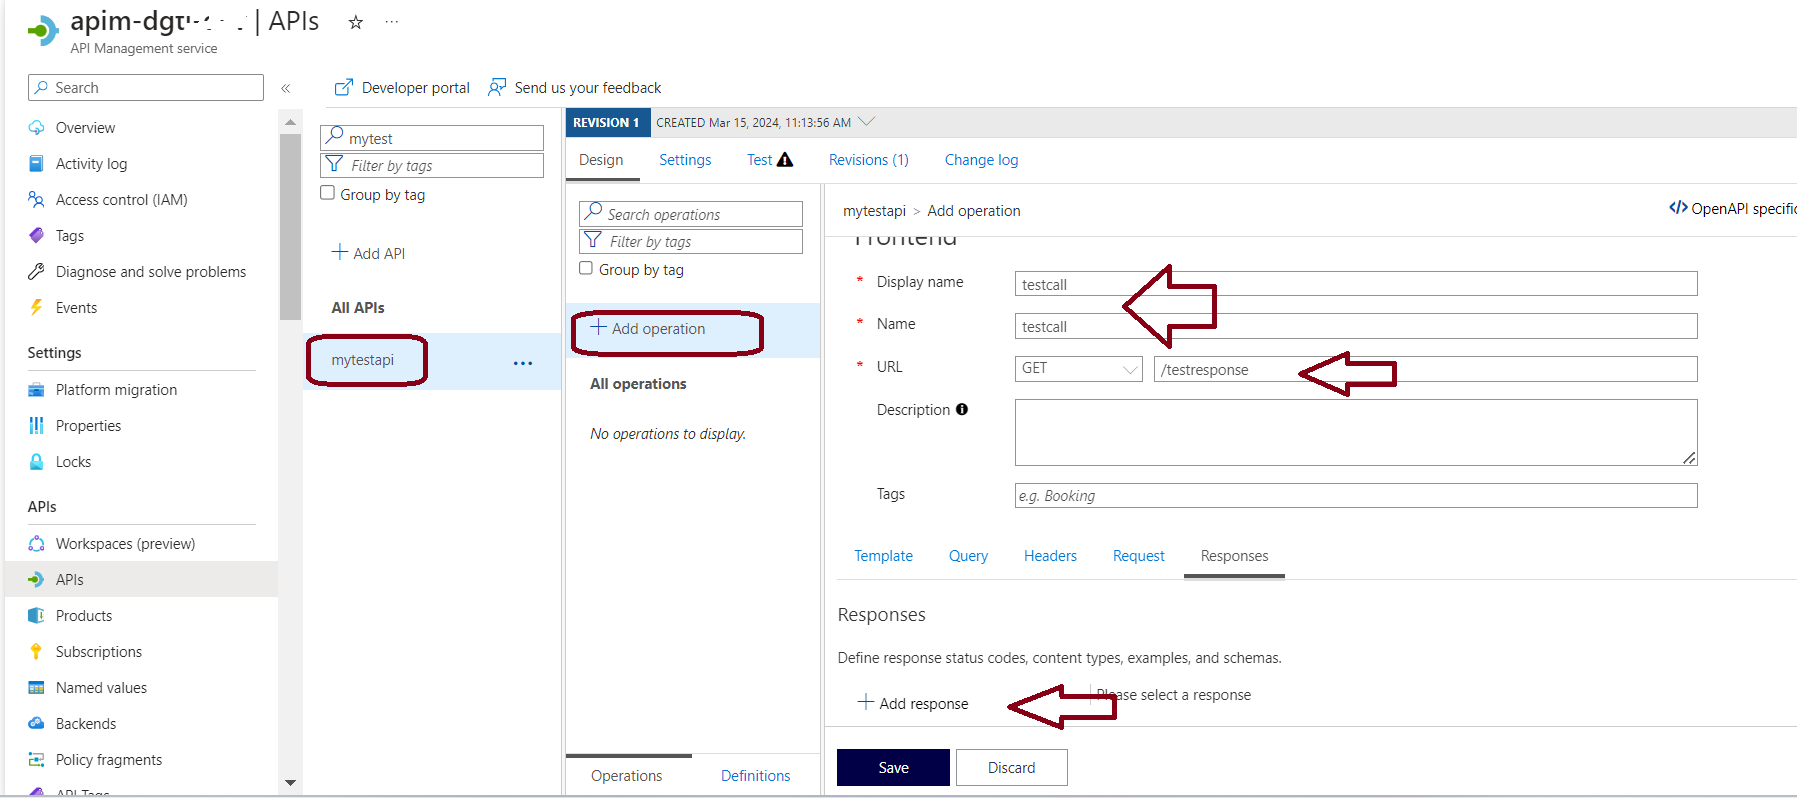Click the Properties icon
The height and width of the screenshot is (798, 1797).
[37, 426]
